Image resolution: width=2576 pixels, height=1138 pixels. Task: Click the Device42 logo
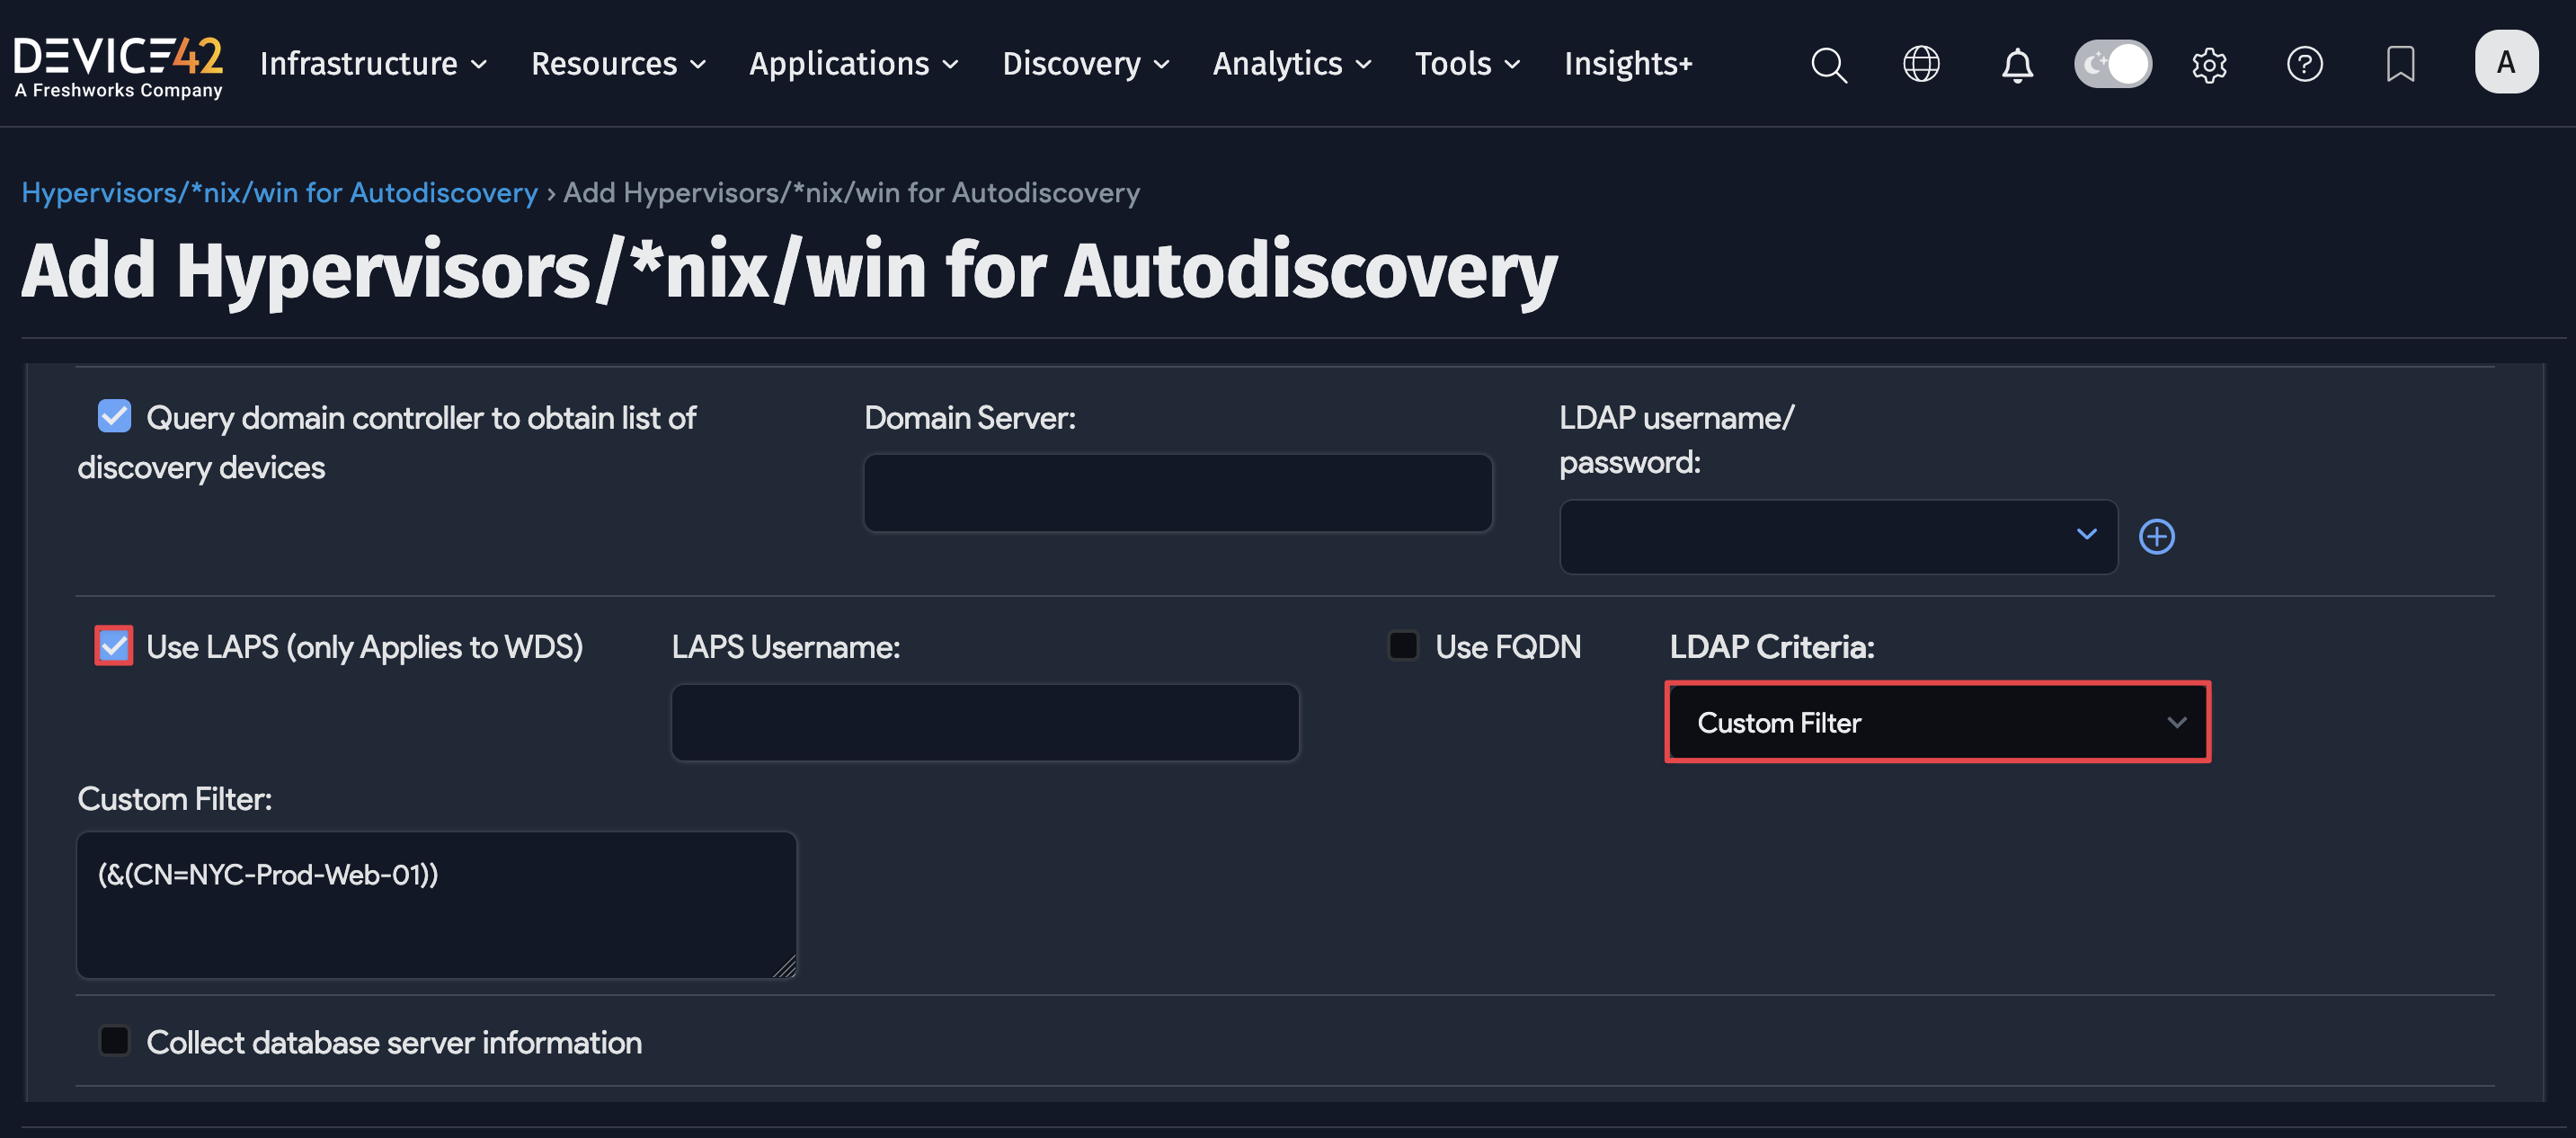pos(118,65)
